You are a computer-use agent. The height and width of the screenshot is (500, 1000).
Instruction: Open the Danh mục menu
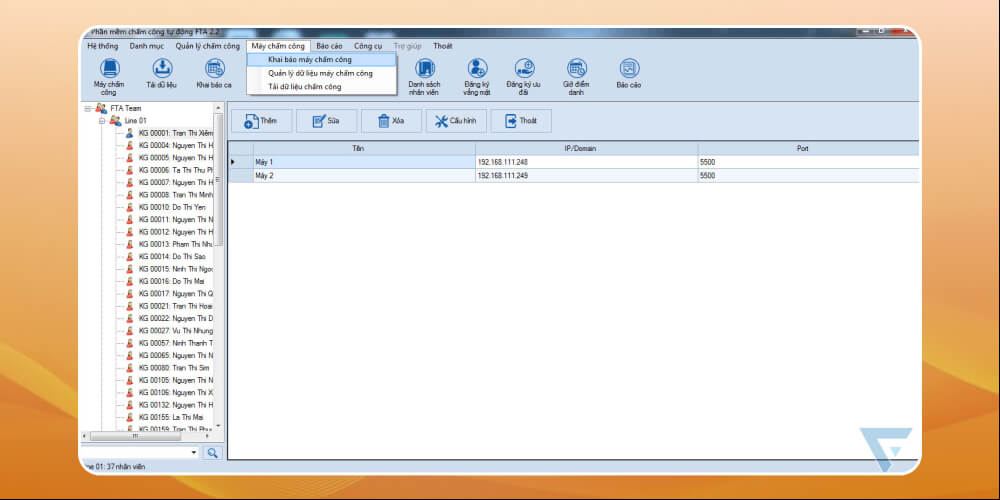coord(146,46)
